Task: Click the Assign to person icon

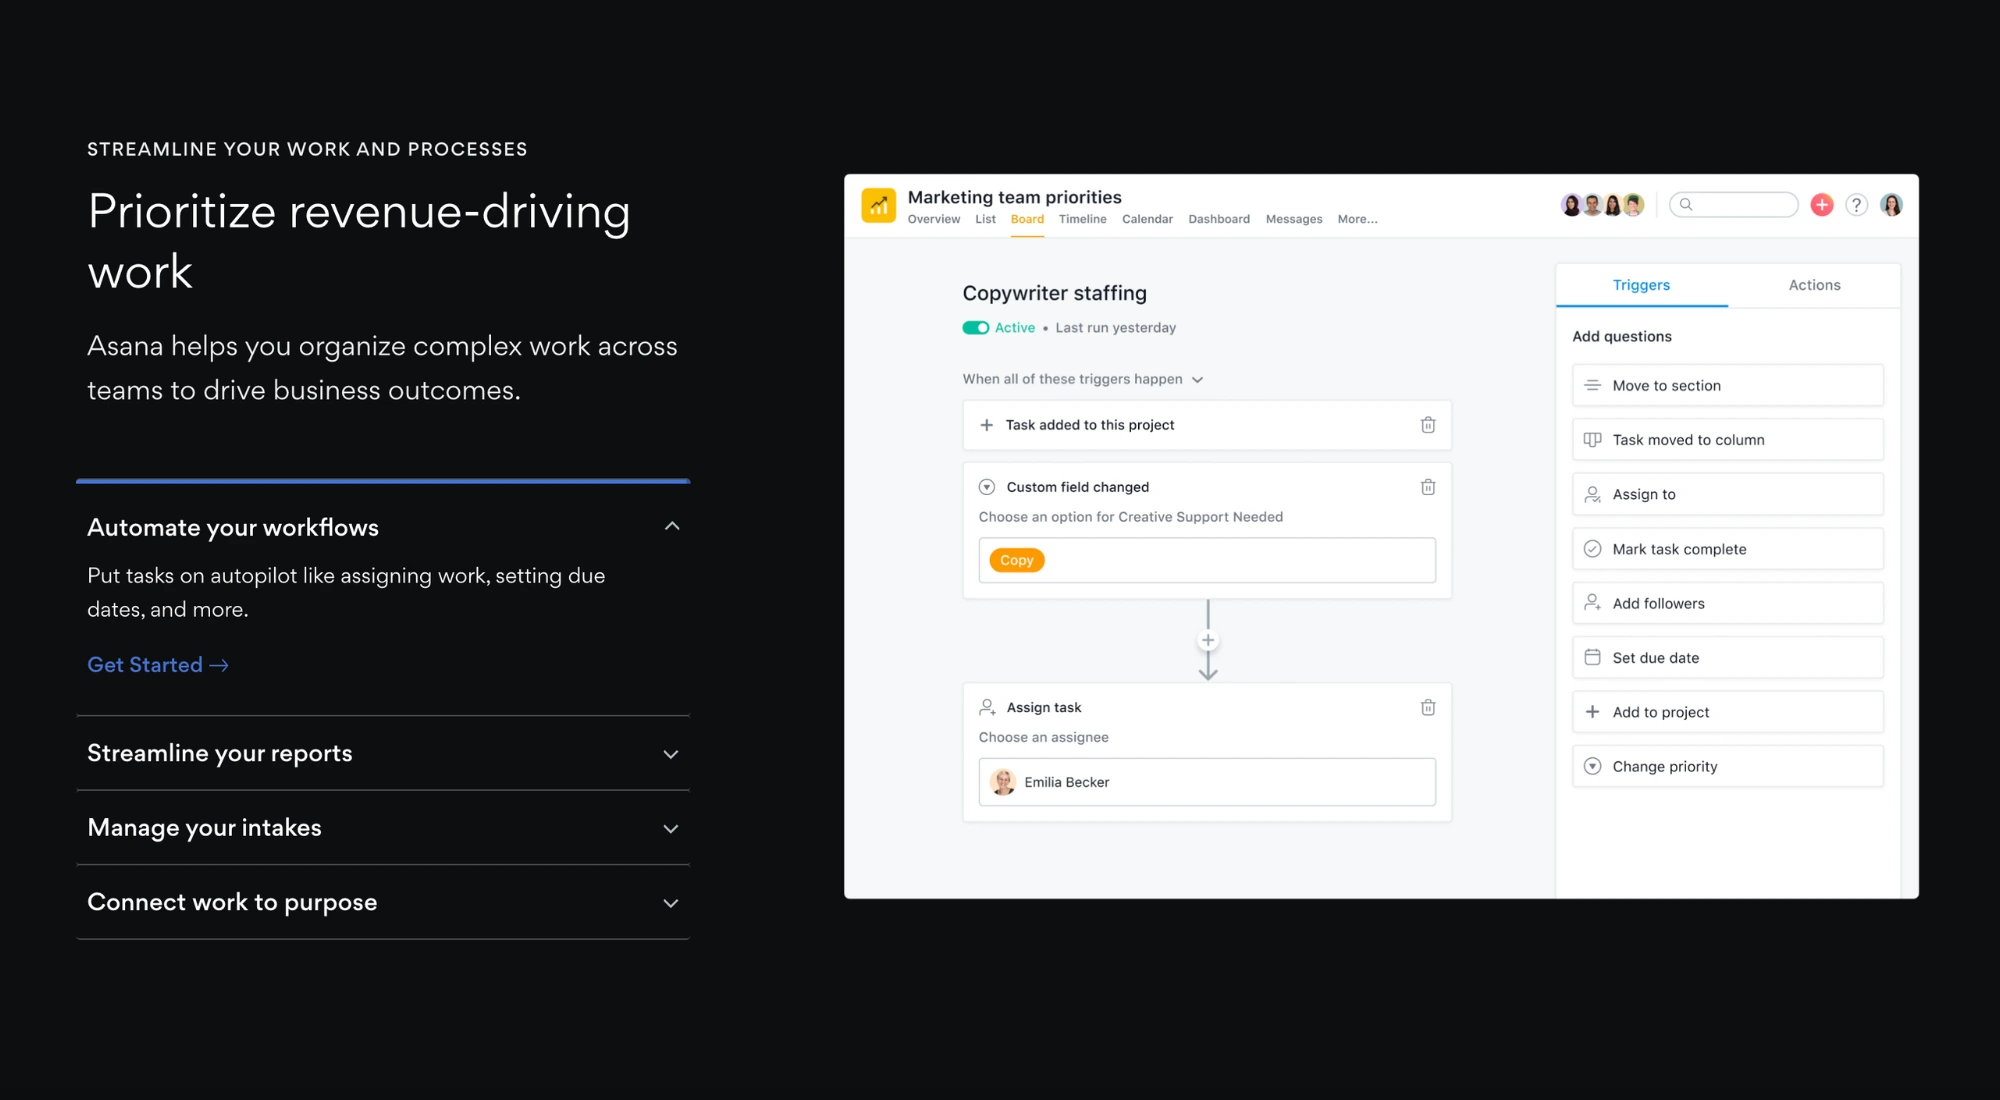Action: coord(1592,493)
